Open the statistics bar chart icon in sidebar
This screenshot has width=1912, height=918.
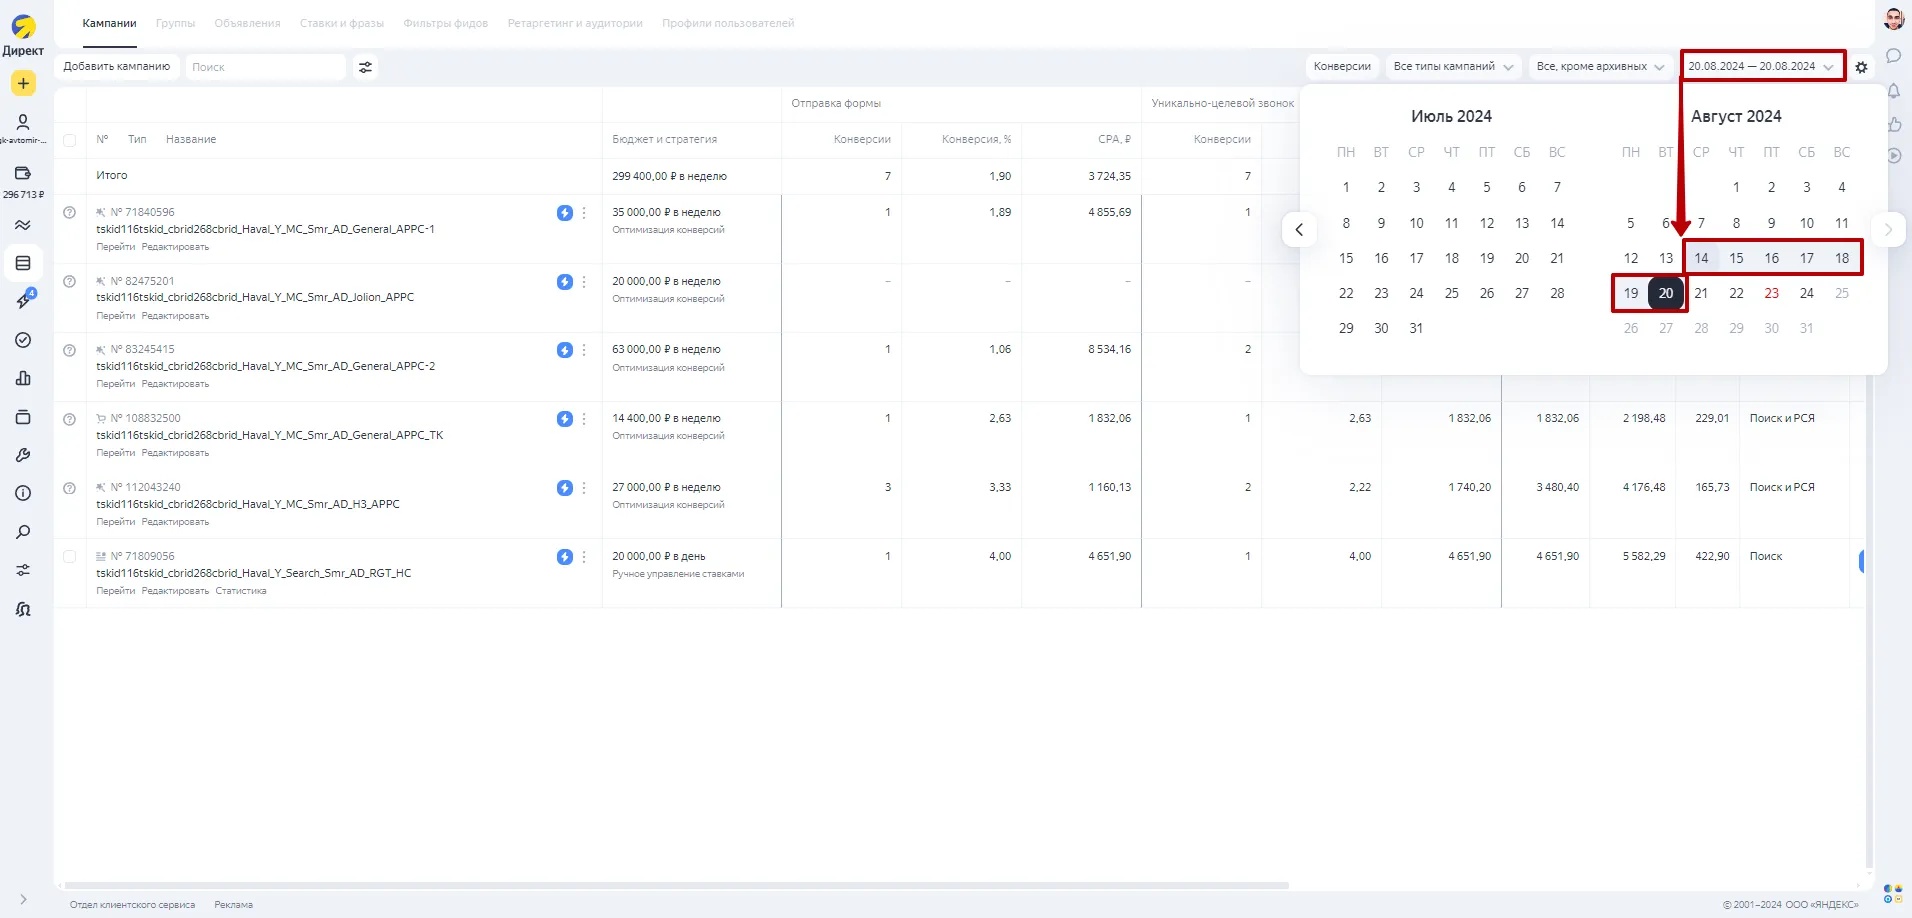(23, 378)
